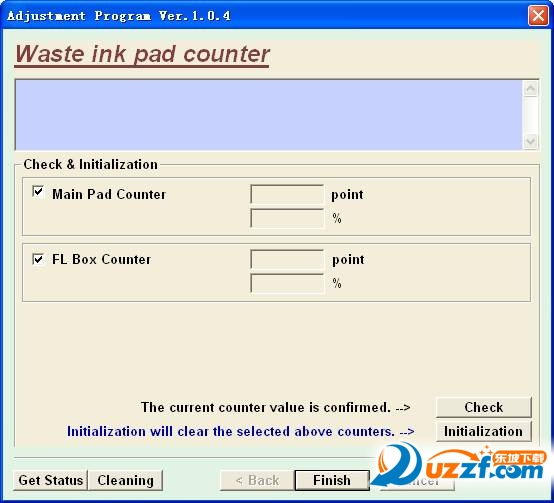Click the Waste ink pad counter heading

(x=142, y=54)
